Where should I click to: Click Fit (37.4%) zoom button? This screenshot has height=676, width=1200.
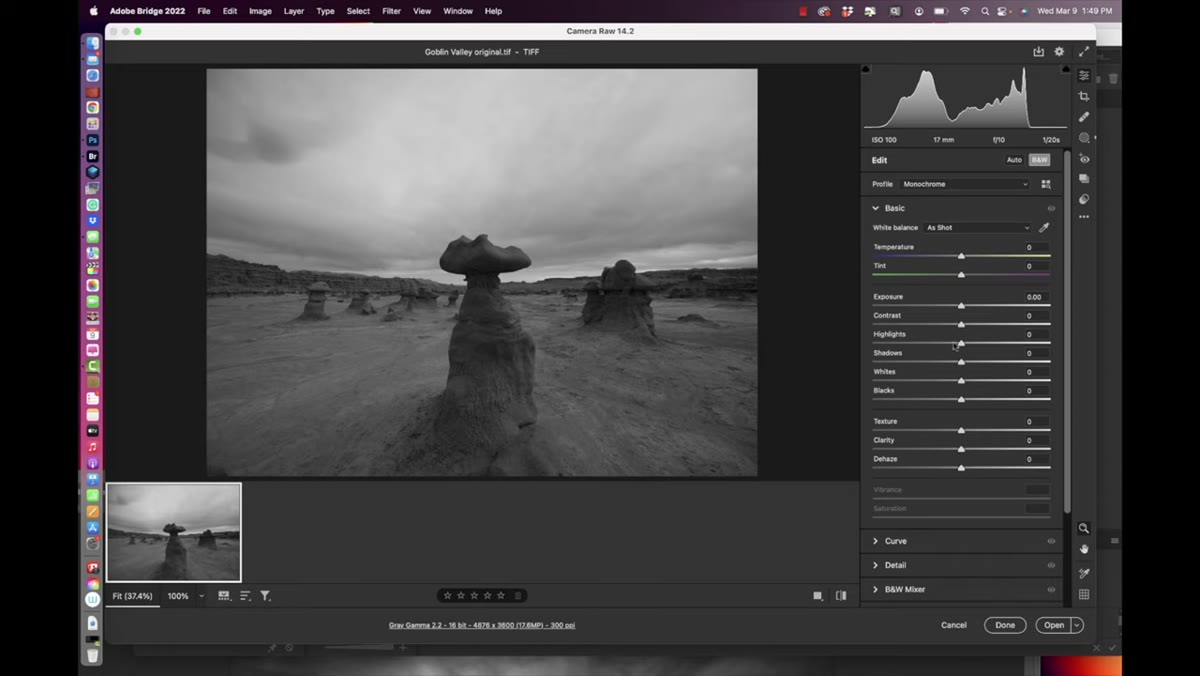(133, 596)
